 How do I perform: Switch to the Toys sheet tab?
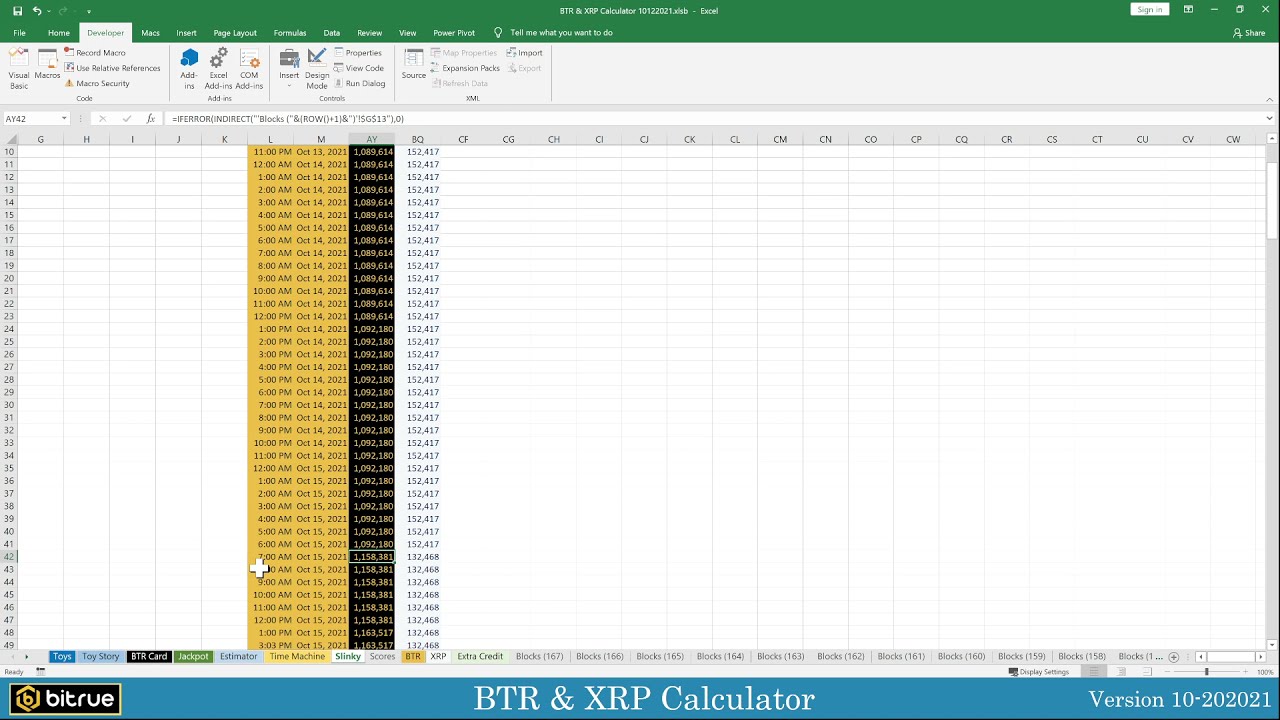click(x=62, y=657)
